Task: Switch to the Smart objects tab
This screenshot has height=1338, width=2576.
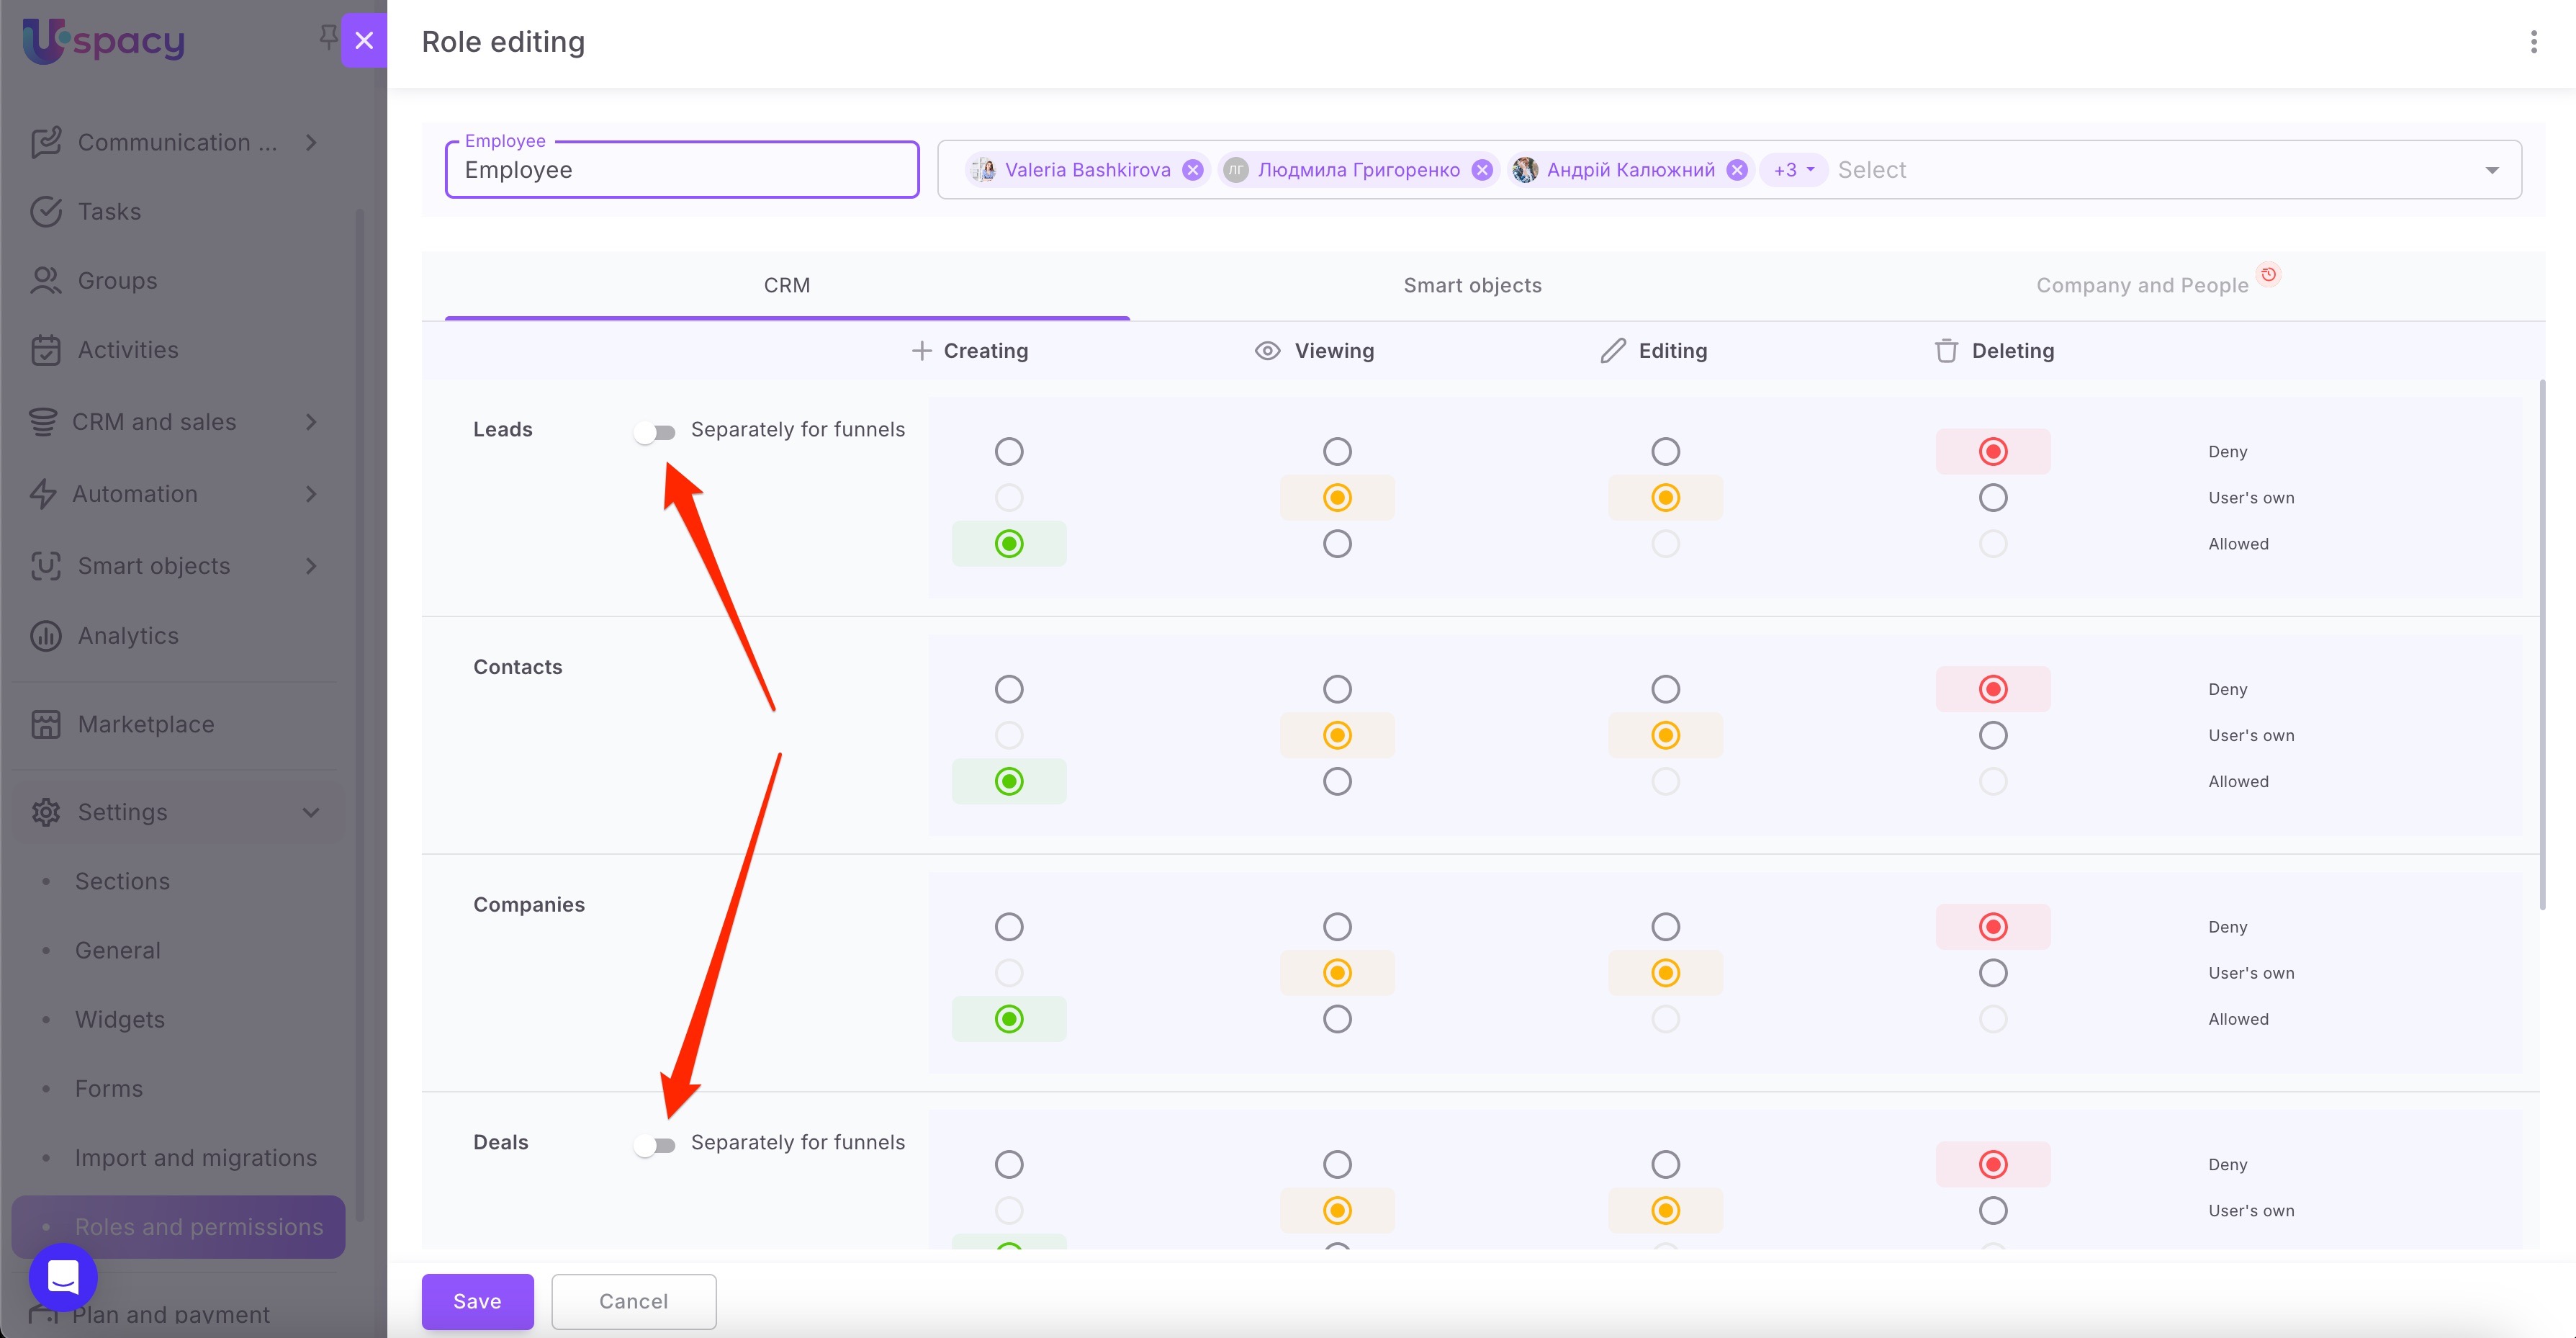Action: click(1472, 286)
